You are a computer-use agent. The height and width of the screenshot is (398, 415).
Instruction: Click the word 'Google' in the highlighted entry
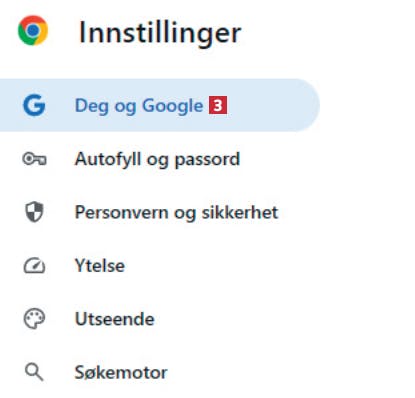pos(173,107)
